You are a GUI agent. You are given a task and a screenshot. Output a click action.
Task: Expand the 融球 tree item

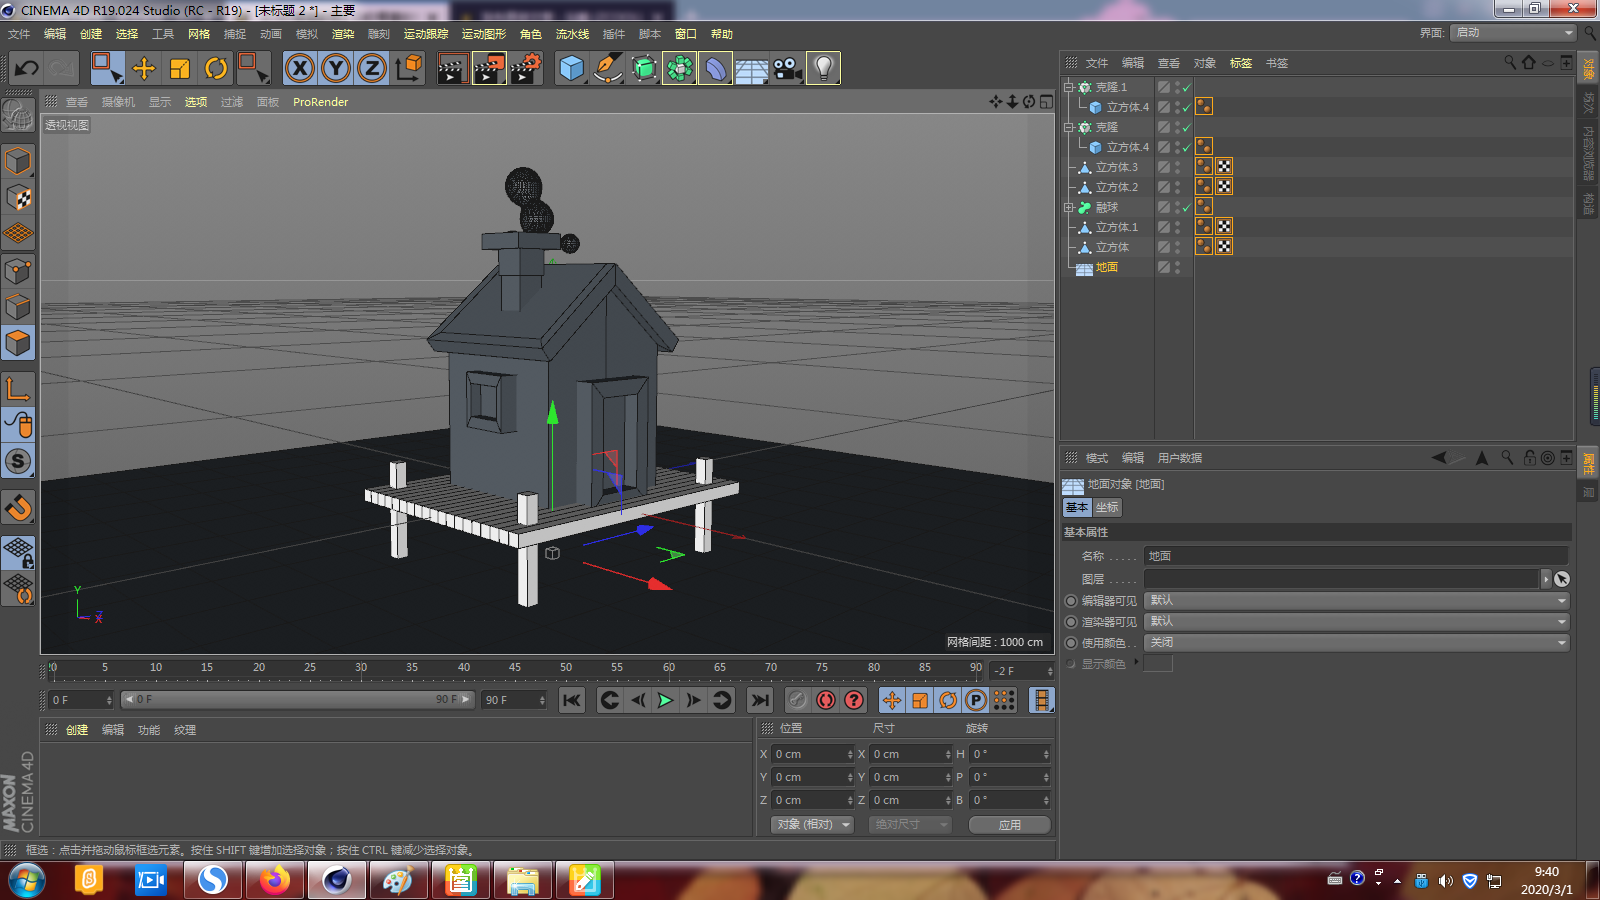pos(1068,207)
